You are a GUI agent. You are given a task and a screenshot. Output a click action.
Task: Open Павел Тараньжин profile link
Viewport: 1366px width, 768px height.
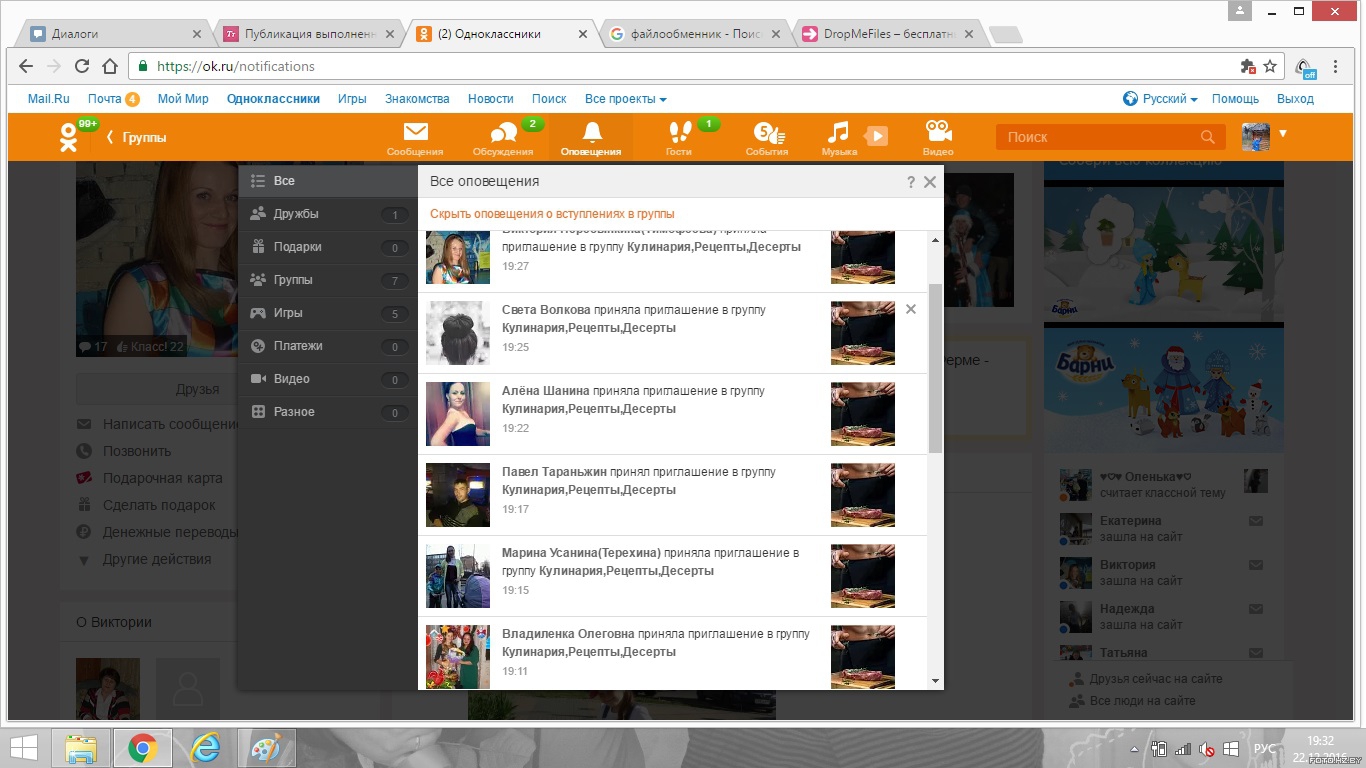554,472
